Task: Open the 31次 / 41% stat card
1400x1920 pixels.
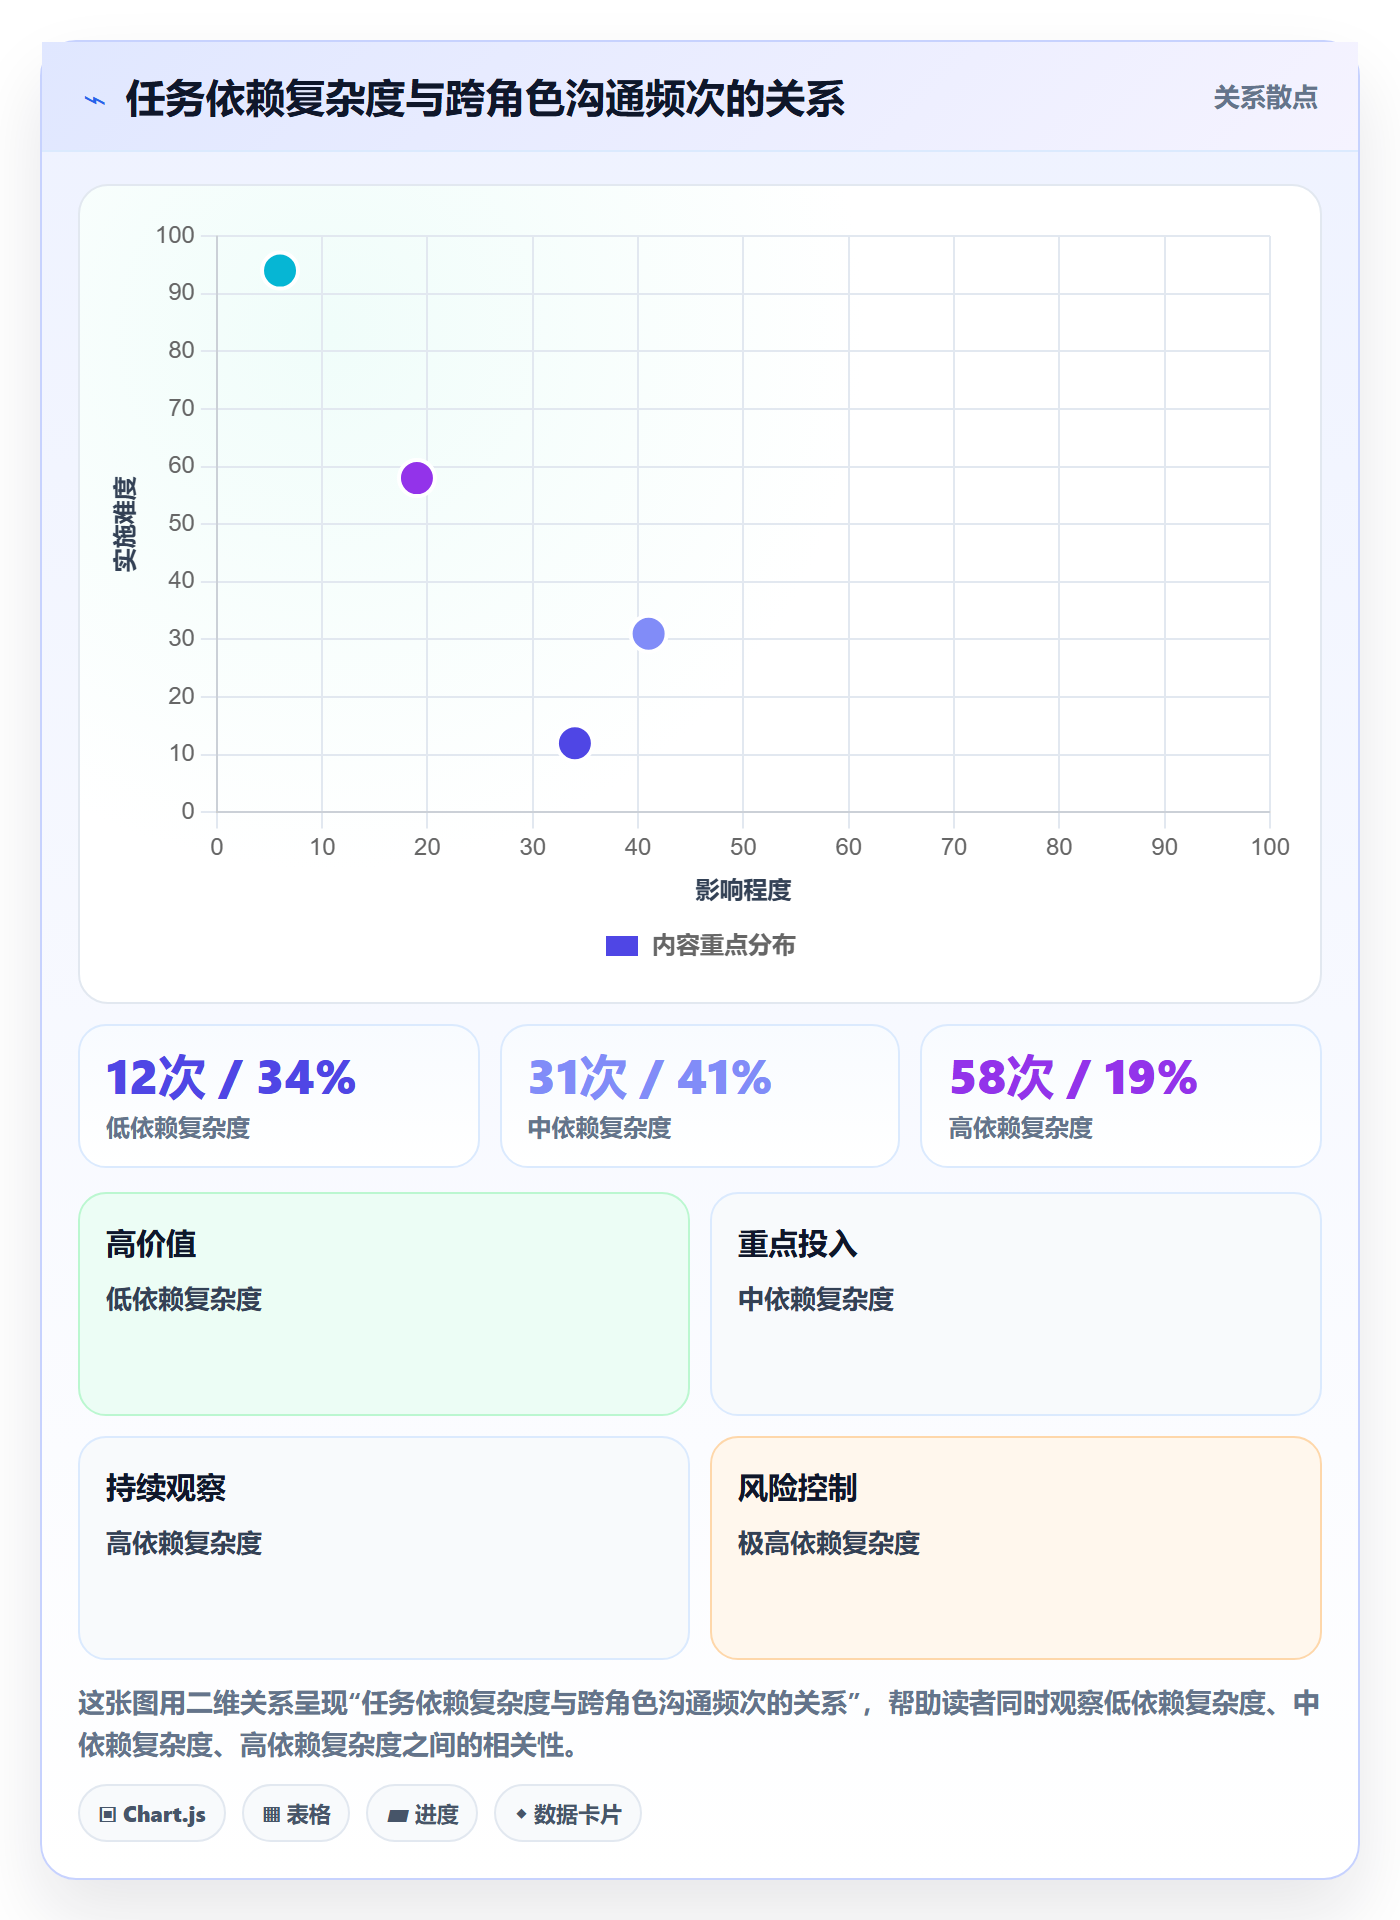Action: (x=700, y=1096)
